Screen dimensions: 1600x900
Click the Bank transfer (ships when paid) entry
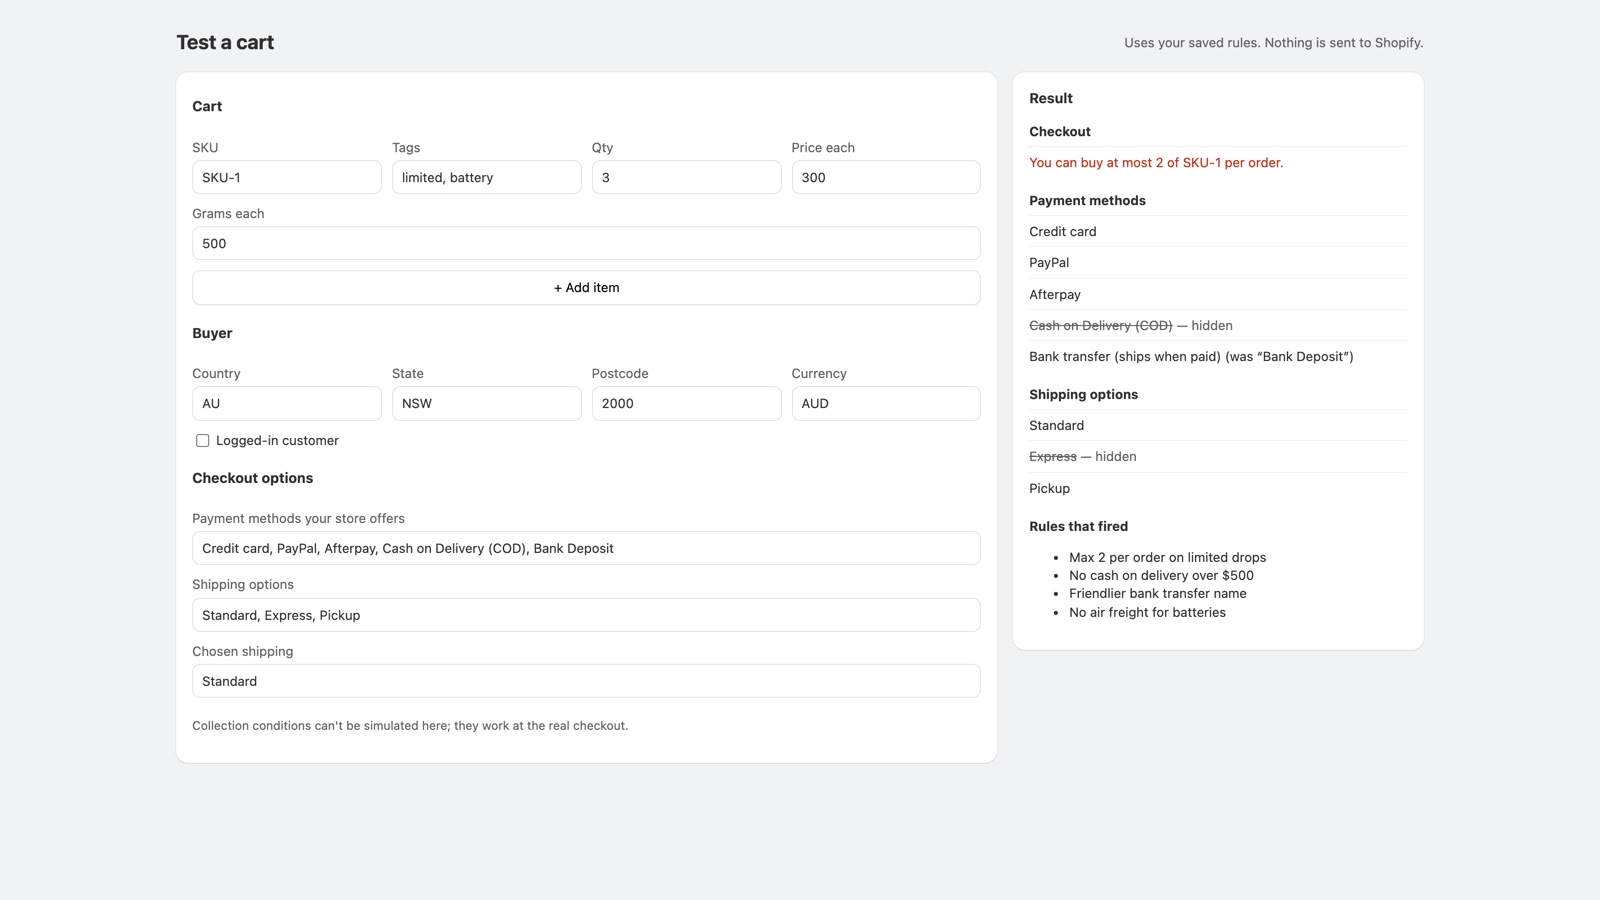[1191, 356]
